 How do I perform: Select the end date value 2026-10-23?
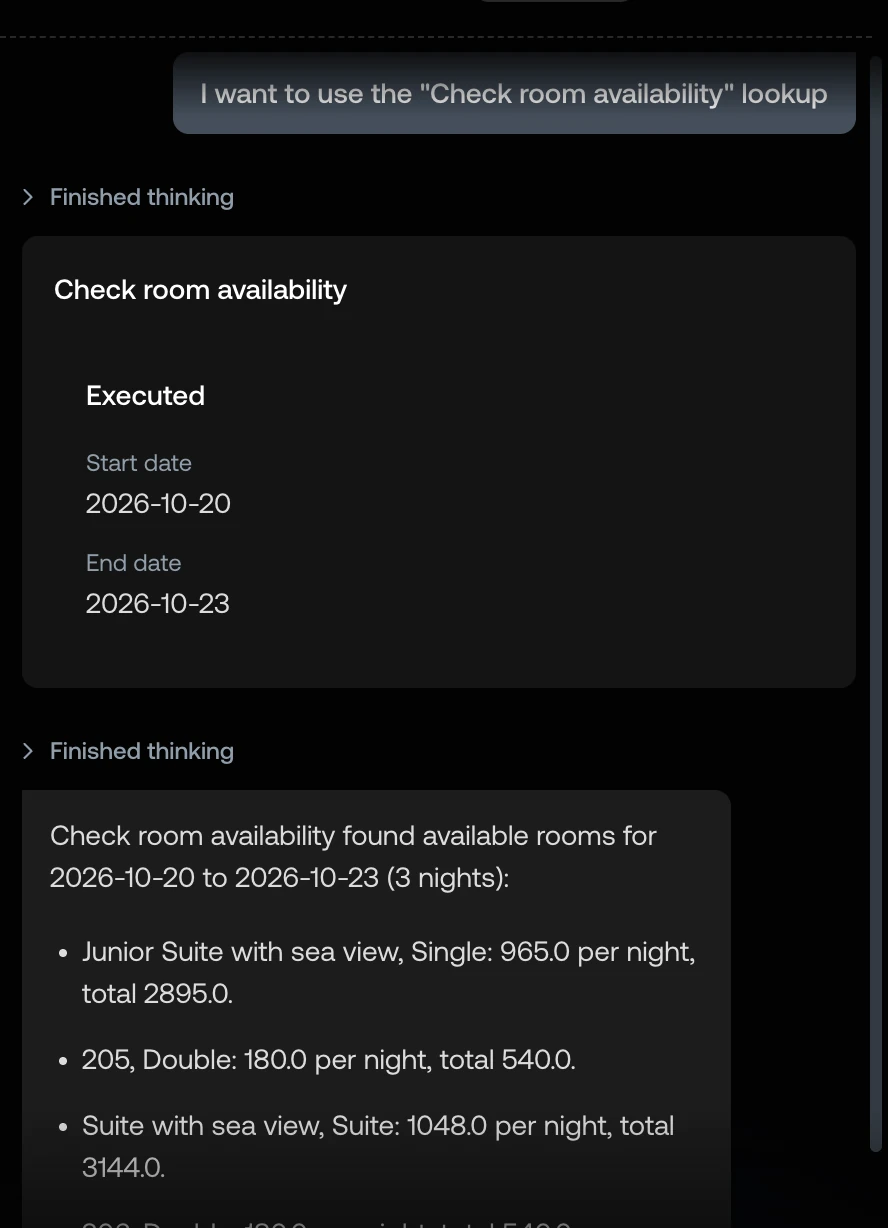coord(157,604)
